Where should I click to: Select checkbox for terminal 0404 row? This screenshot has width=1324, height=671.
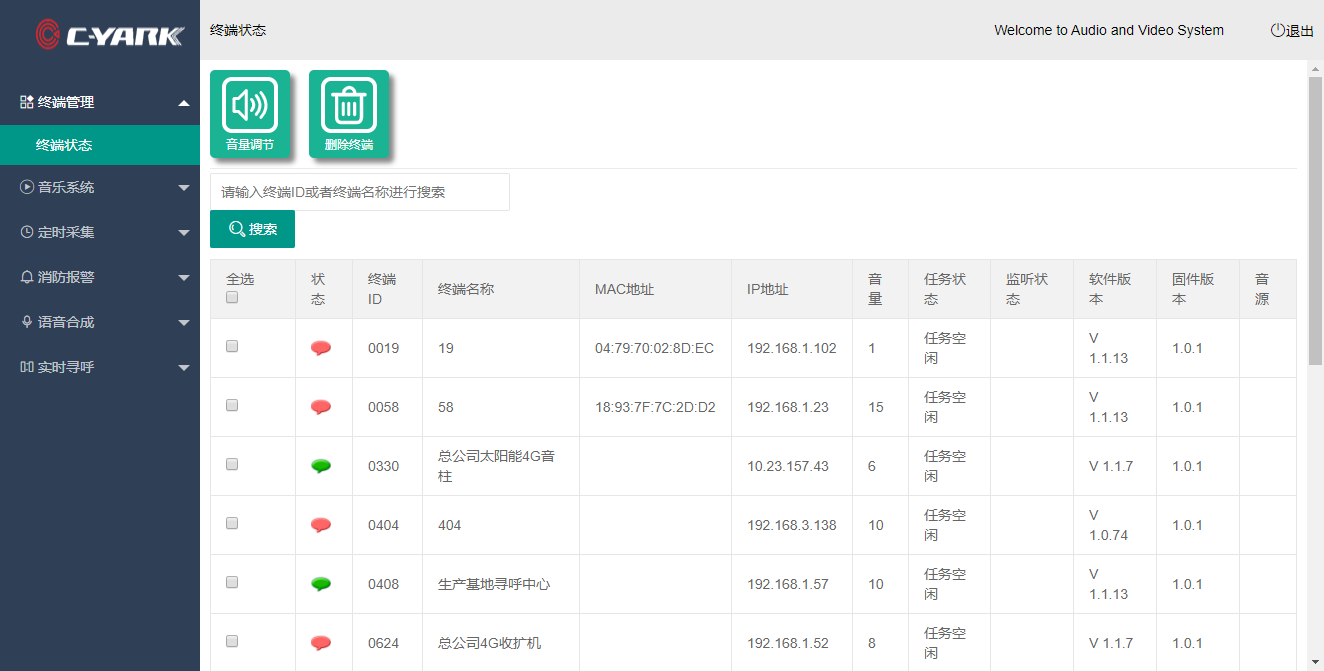tap(232, 523)
